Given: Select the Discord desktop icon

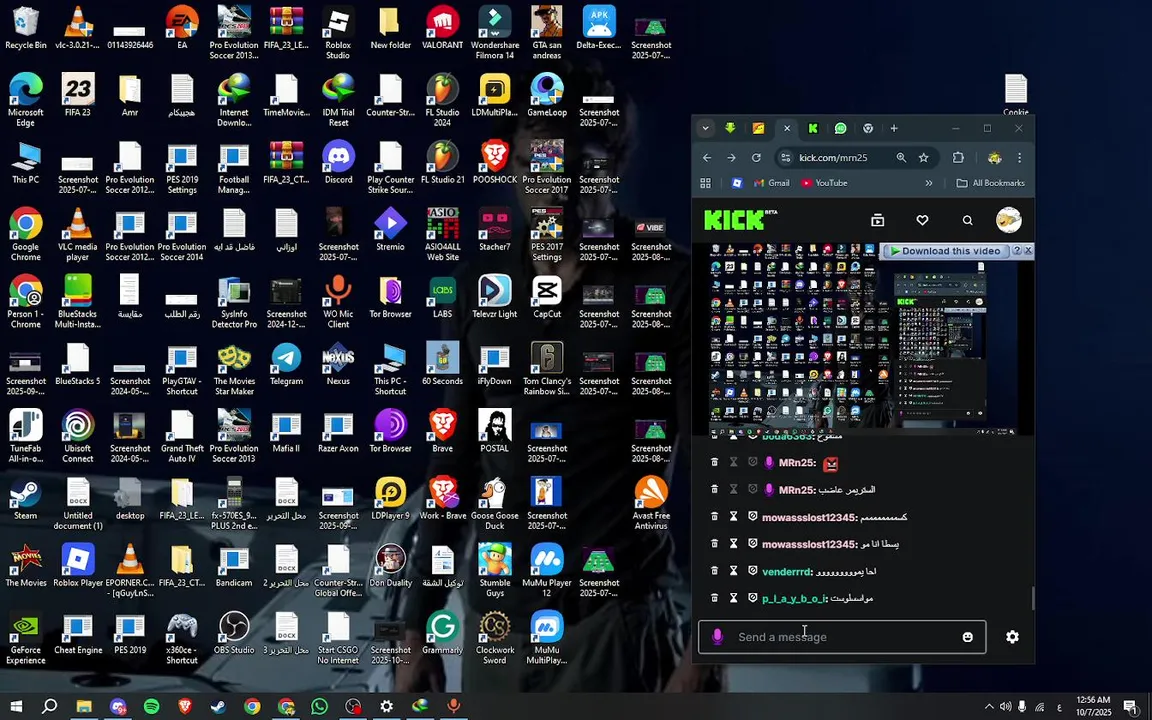Looking at the screenshot, I should pyautogui.click(x=338, y=162).
